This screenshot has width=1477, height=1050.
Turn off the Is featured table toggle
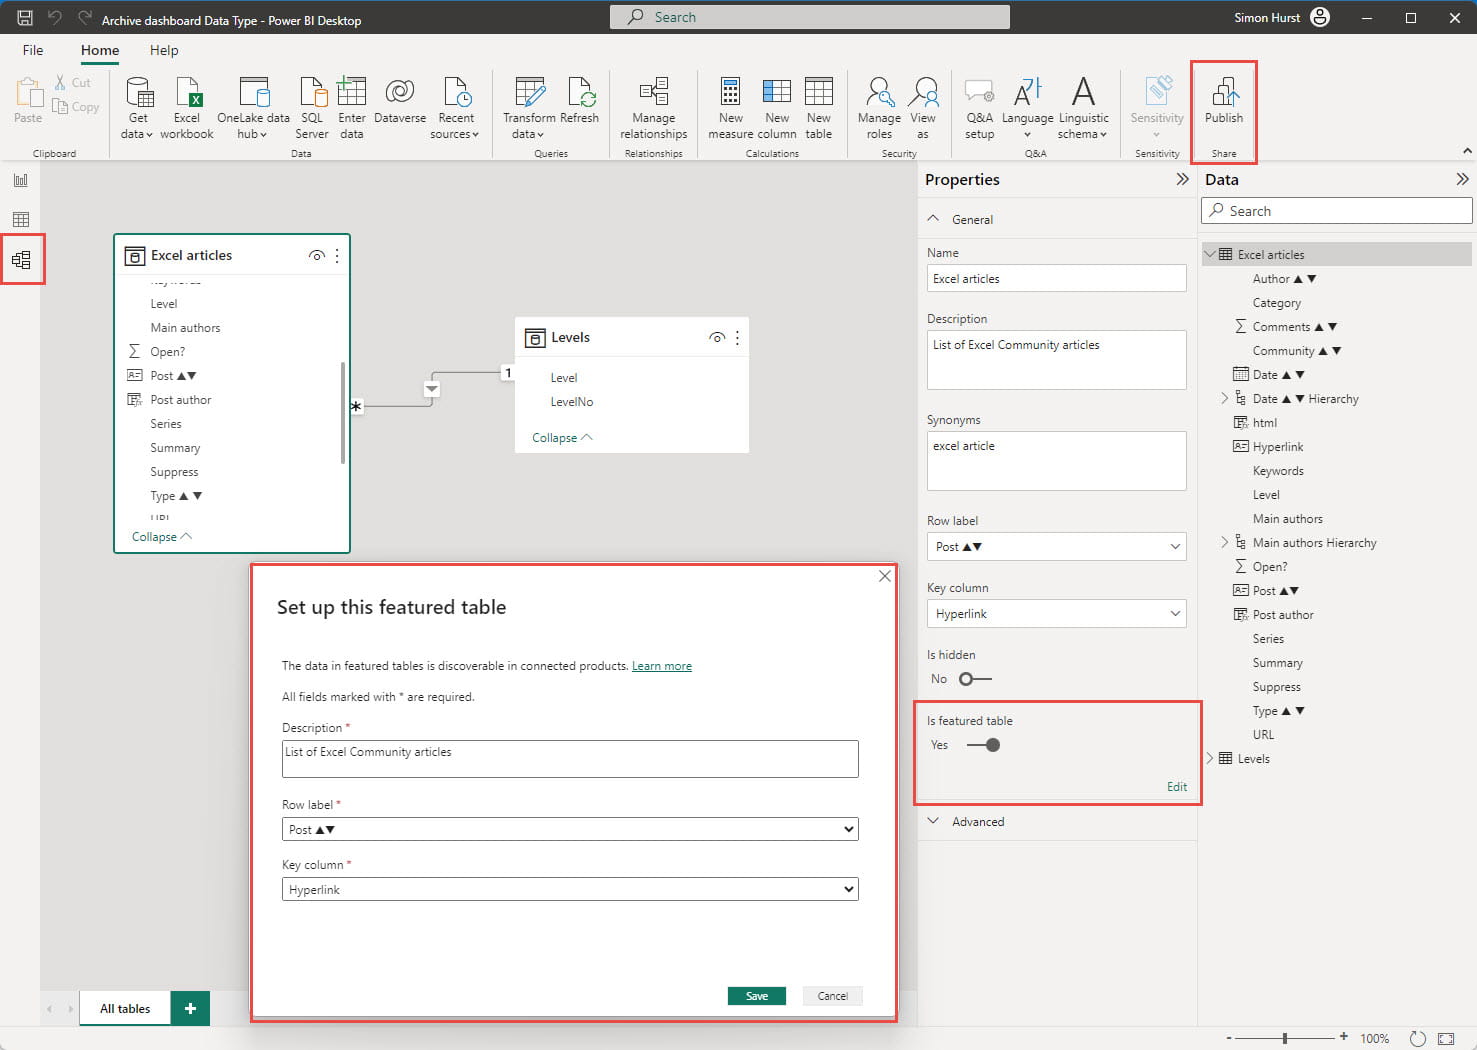pos(983,745)
